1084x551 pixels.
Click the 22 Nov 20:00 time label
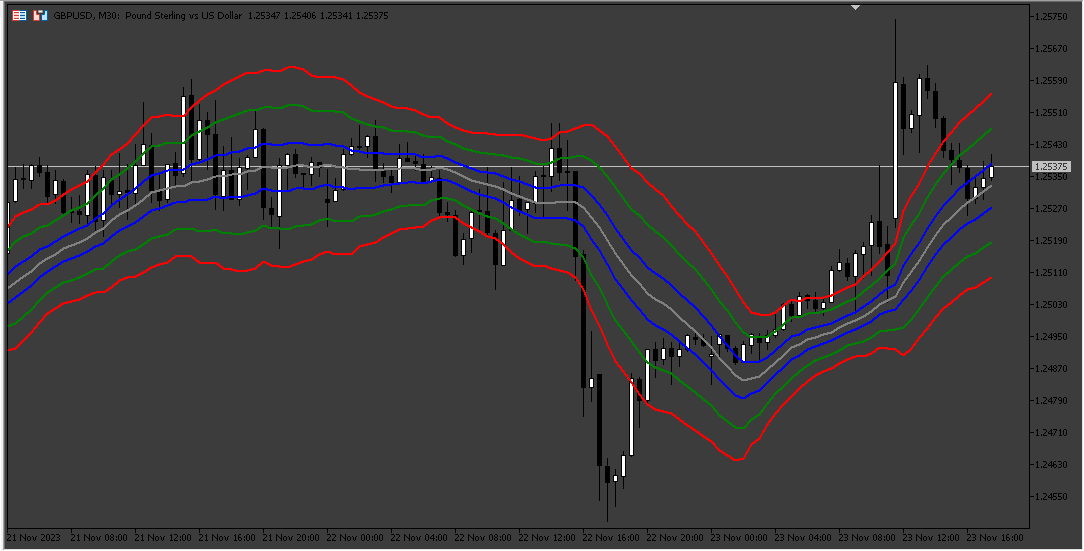pyautogui.click(x=675, y=538)
